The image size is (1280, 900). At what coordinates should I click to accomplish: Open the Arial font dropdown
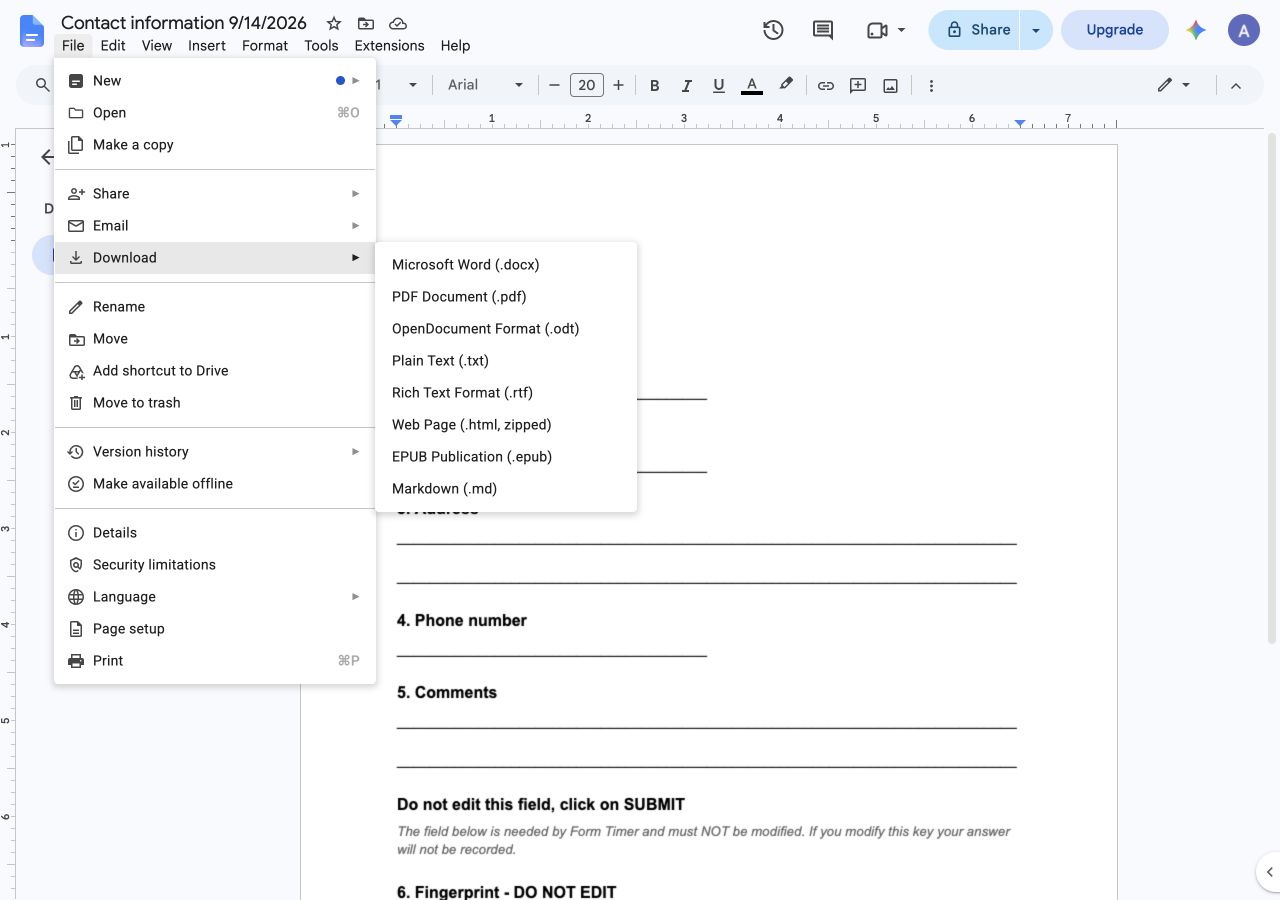[485, 86]
